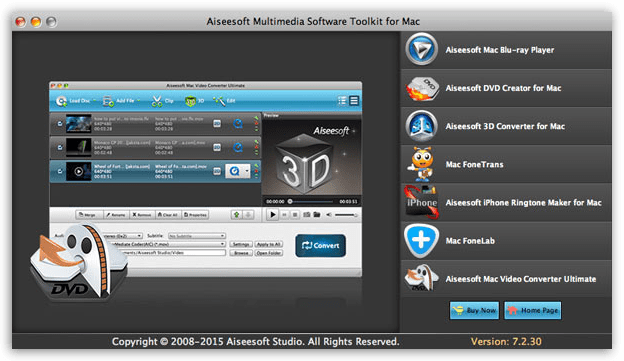Screen dimensions: 624x361
Task: Click the blue Convert button
Action: 320,246
